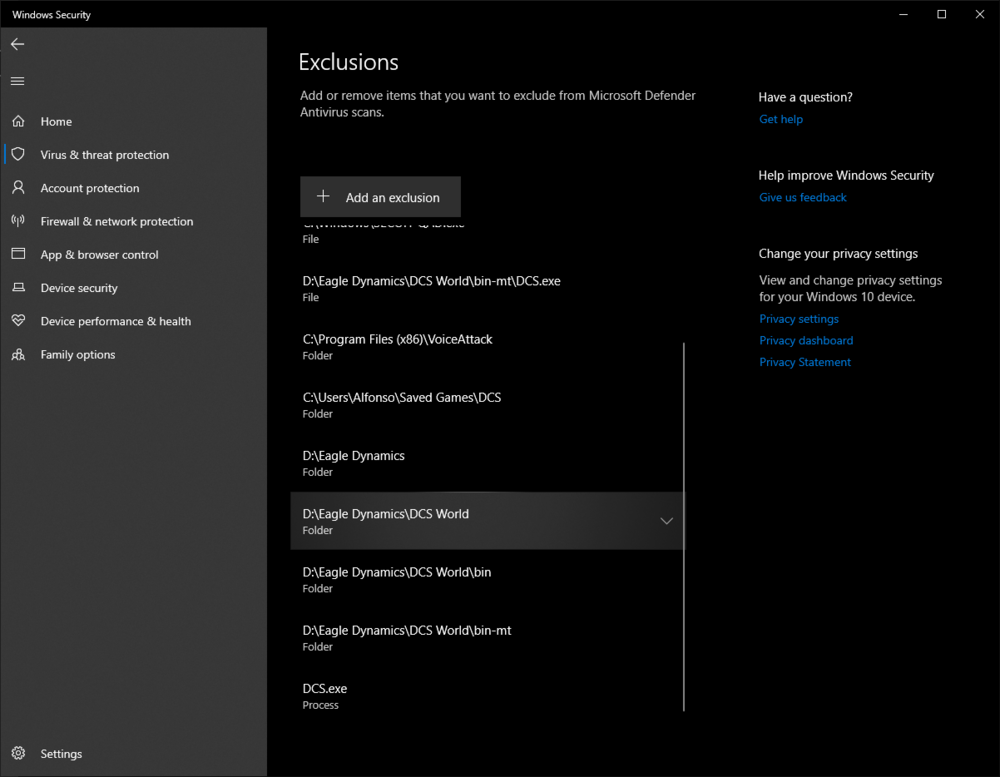Expand the D:\Eagle Dynamics\DCS World chevron
Image resolution: width=1000 pixels, height=777 pixels.
pyautogui.click(x=666, y=521)
